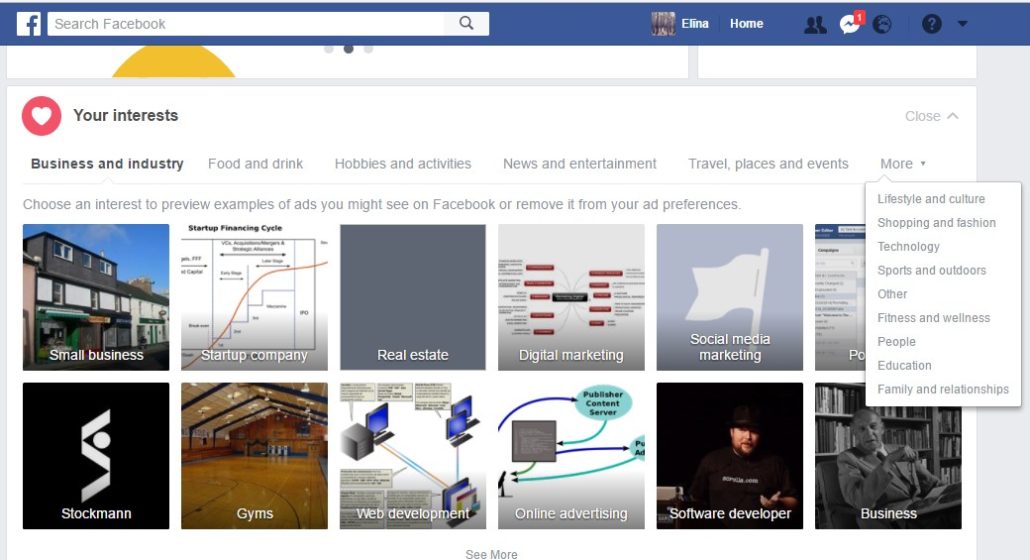Choose Technology from the More menu

click(908, 247)
